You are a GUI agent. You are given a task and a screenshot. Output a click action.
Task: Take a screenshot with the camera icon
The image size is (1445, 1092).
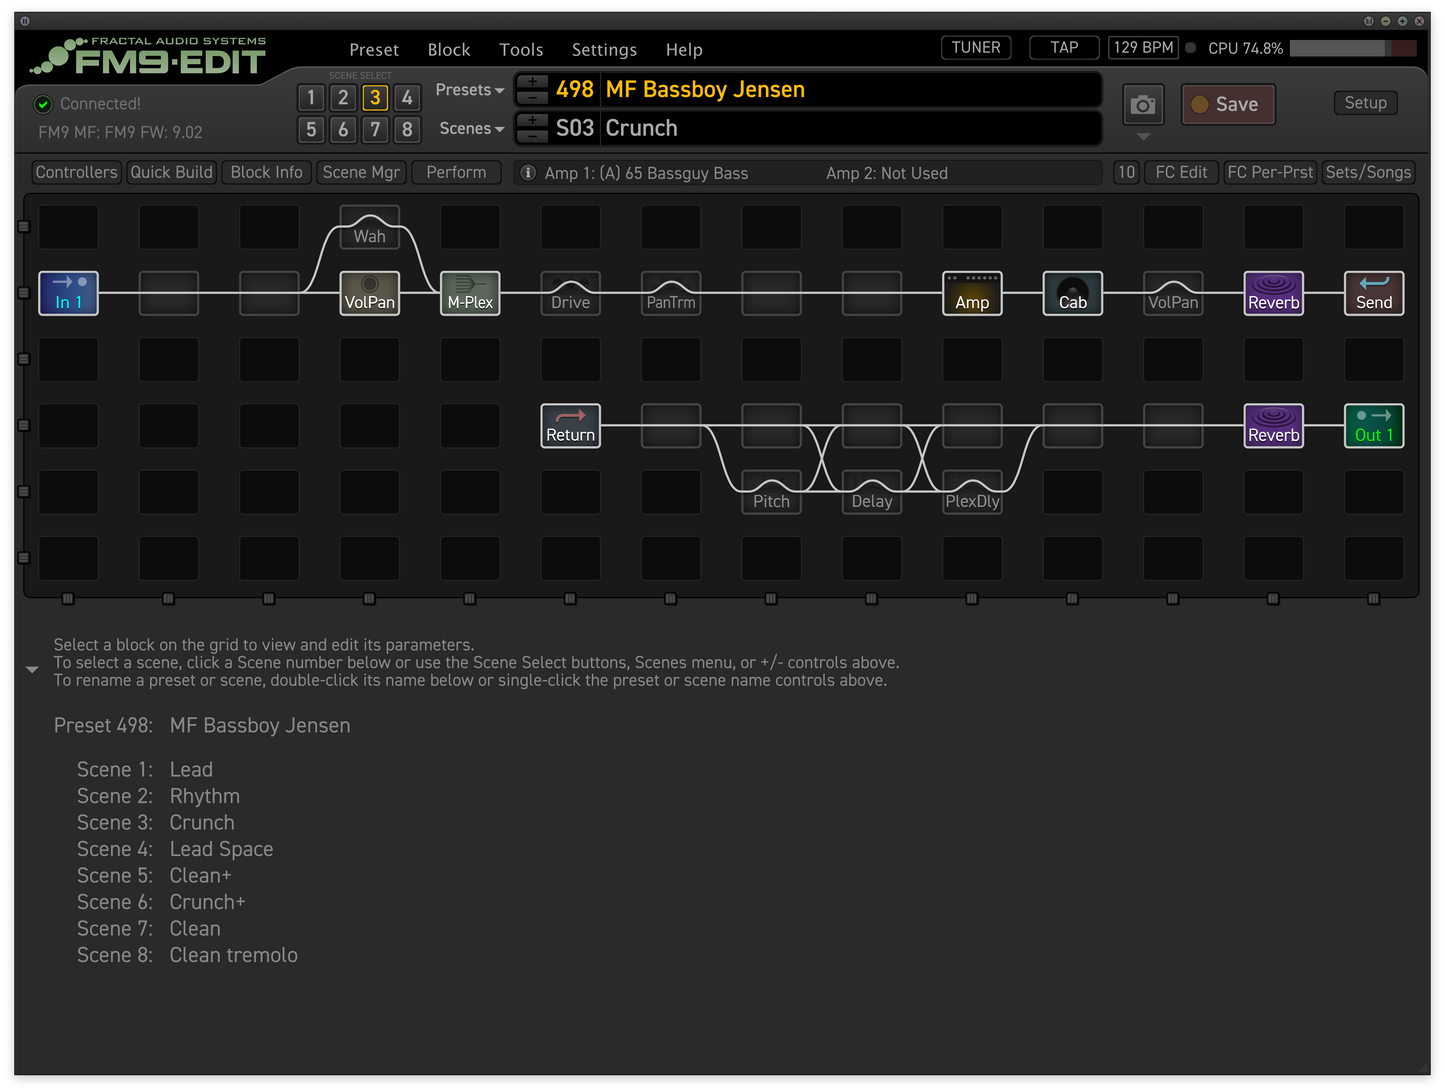1142,104
